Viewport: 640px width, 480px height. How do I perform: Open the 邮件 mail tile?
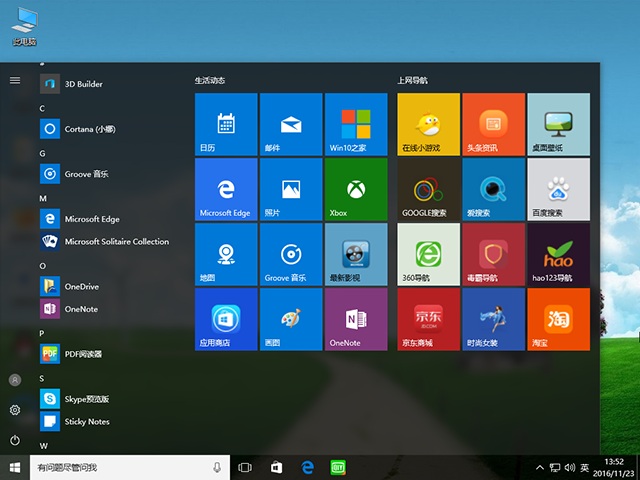click(x=290, y=124)
